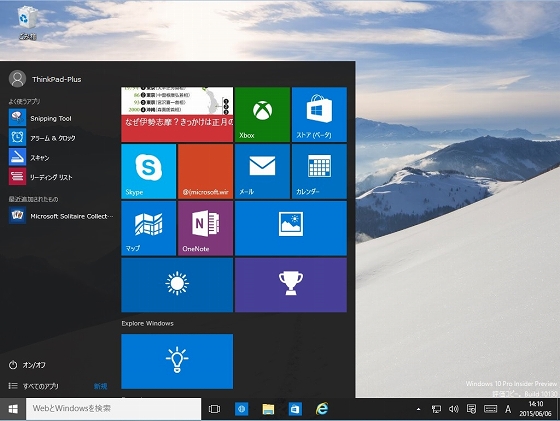The image size is (560, 421).
Task: Launch Microsoft Solitaire Collection
Action: pyautogui.click(x=61, y=216)
